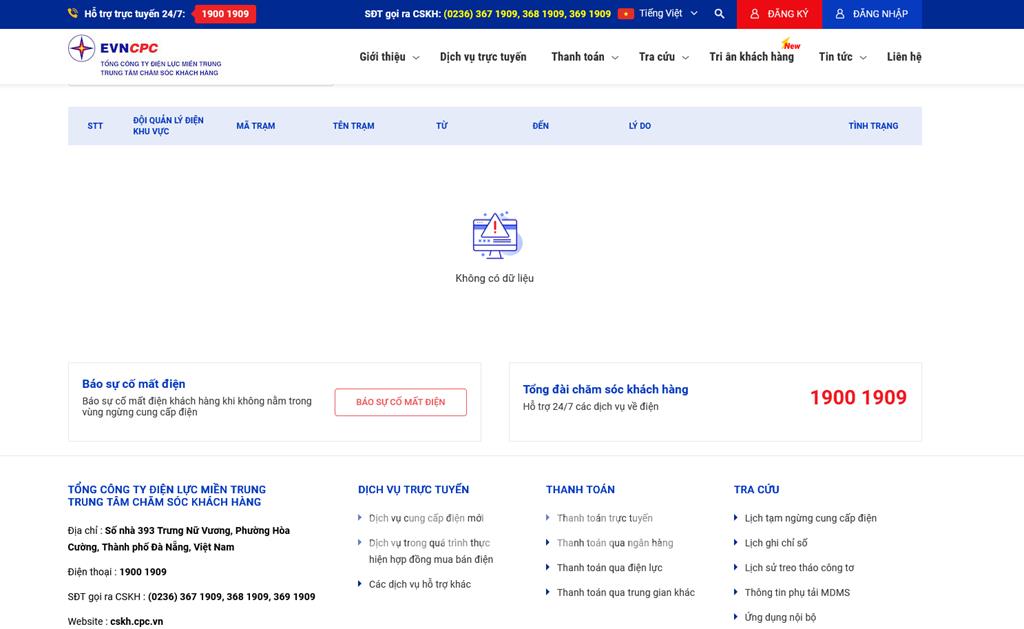Click the ĐĂNG KÝ register button
Image resolution: width=1024 pixels, height=629 pixels.
coord(779,14)
